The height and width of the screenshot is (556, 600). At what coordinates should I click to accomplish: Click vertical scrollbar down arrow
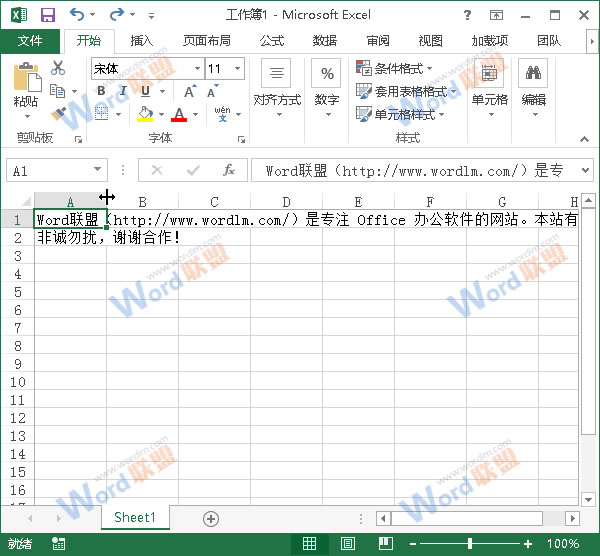(588, 499)
